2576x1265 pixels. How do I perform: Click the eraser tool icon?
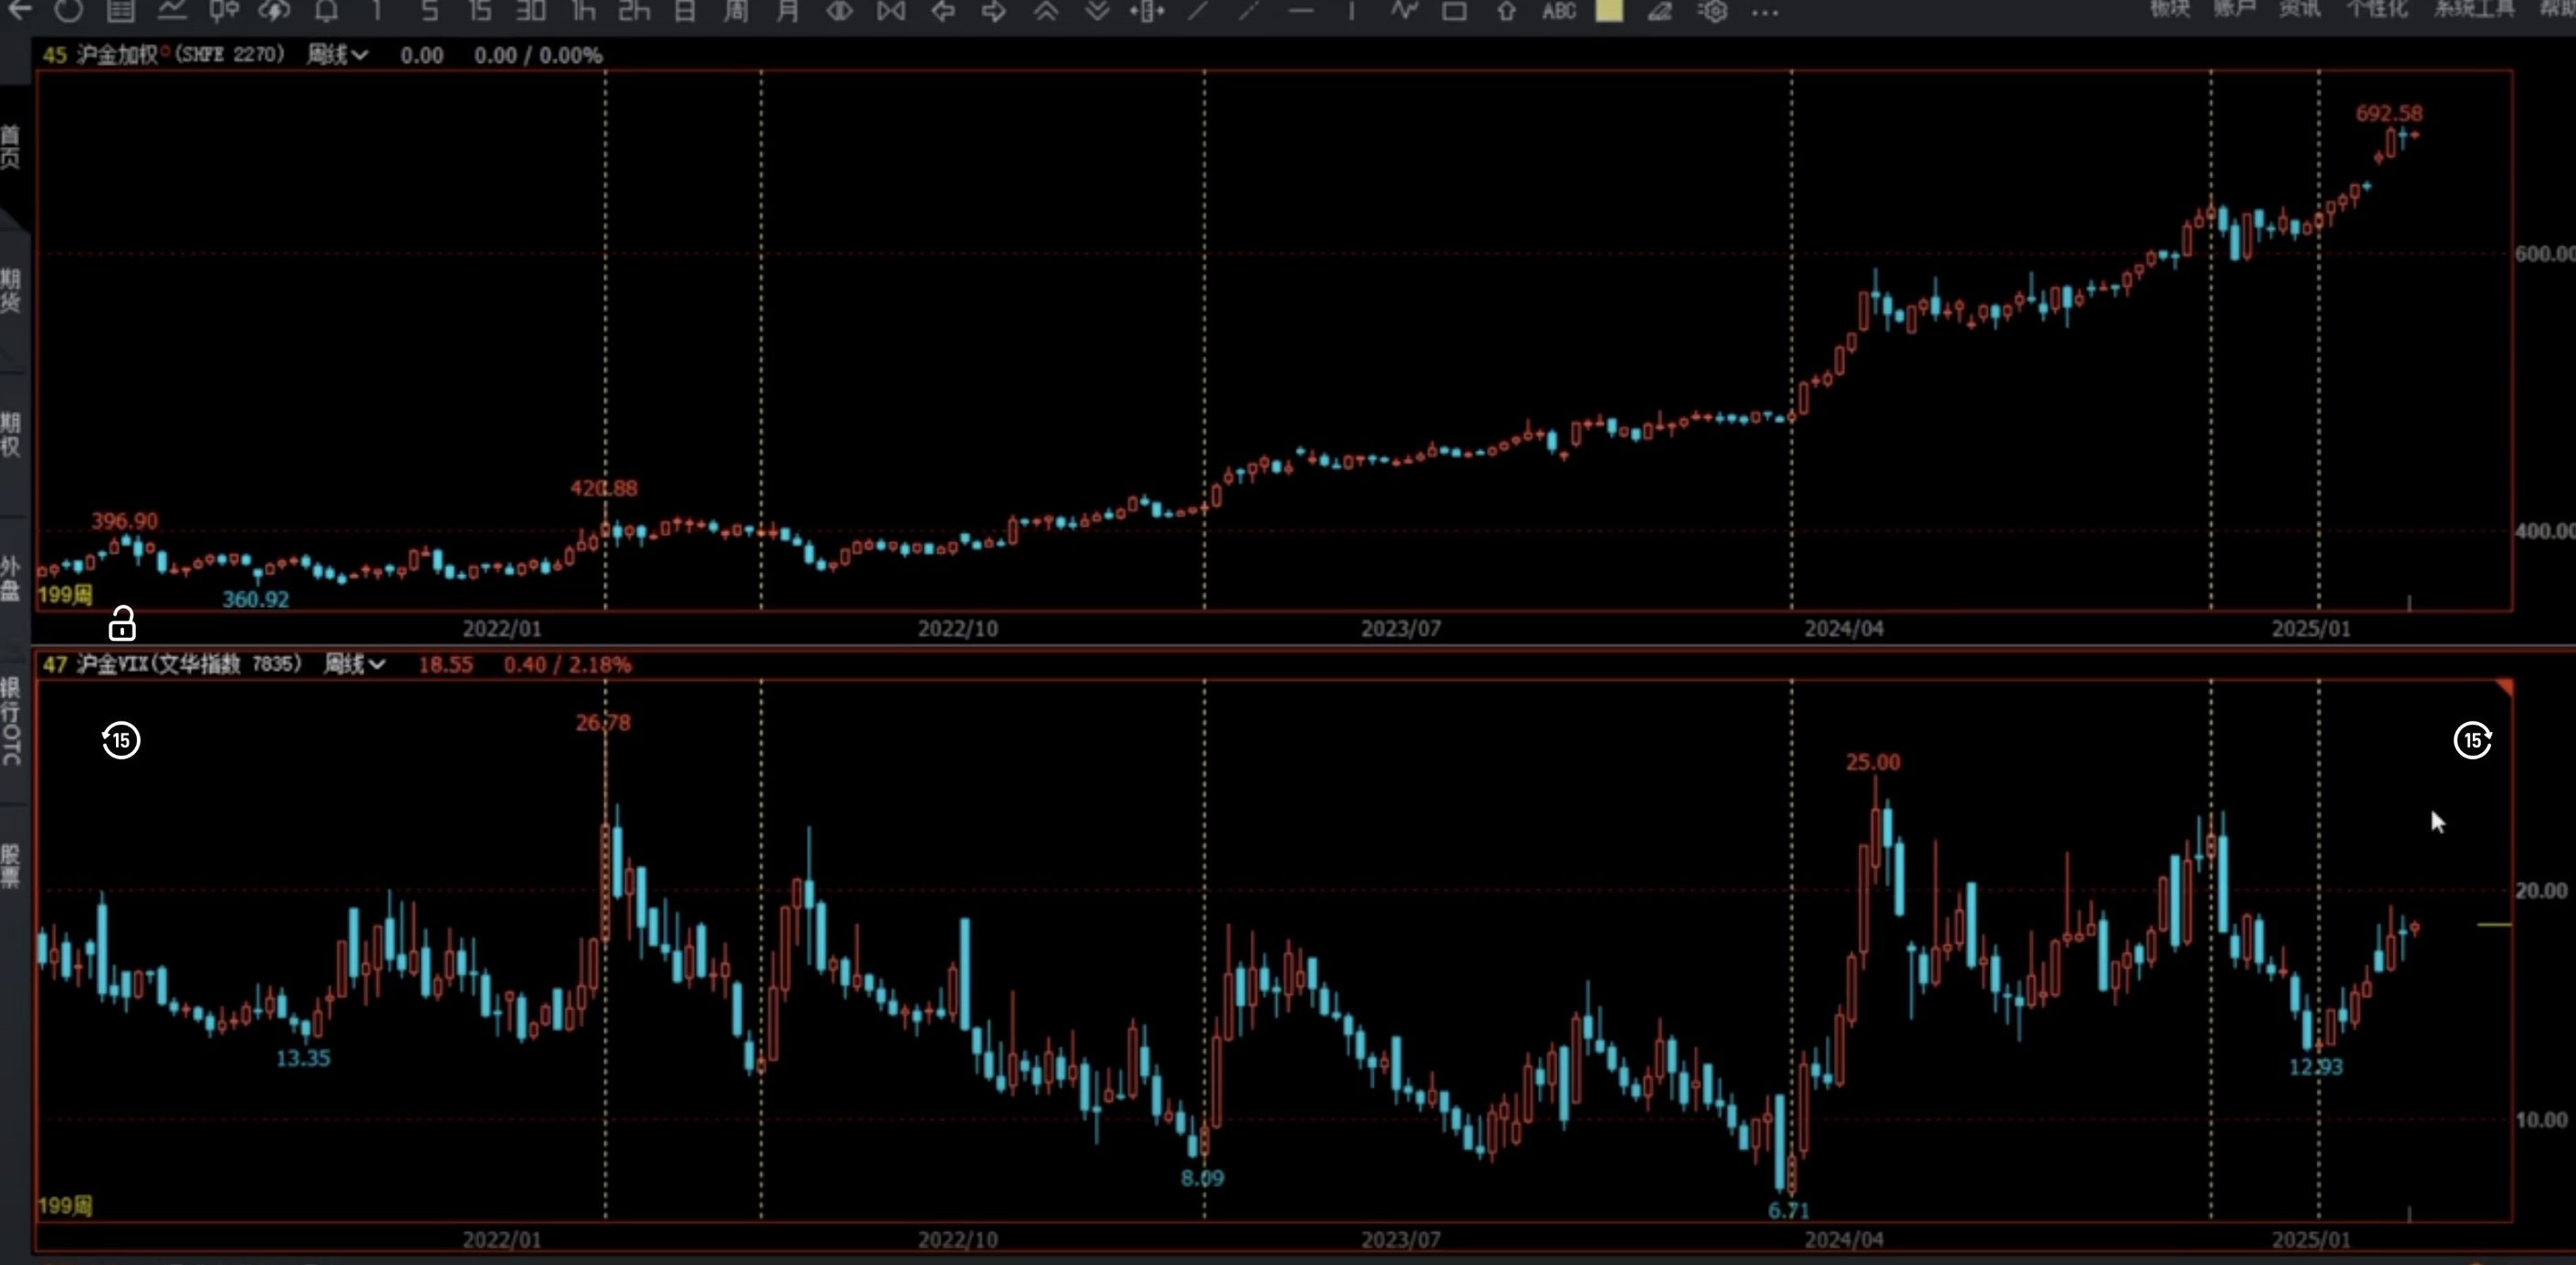point(1660,11)
